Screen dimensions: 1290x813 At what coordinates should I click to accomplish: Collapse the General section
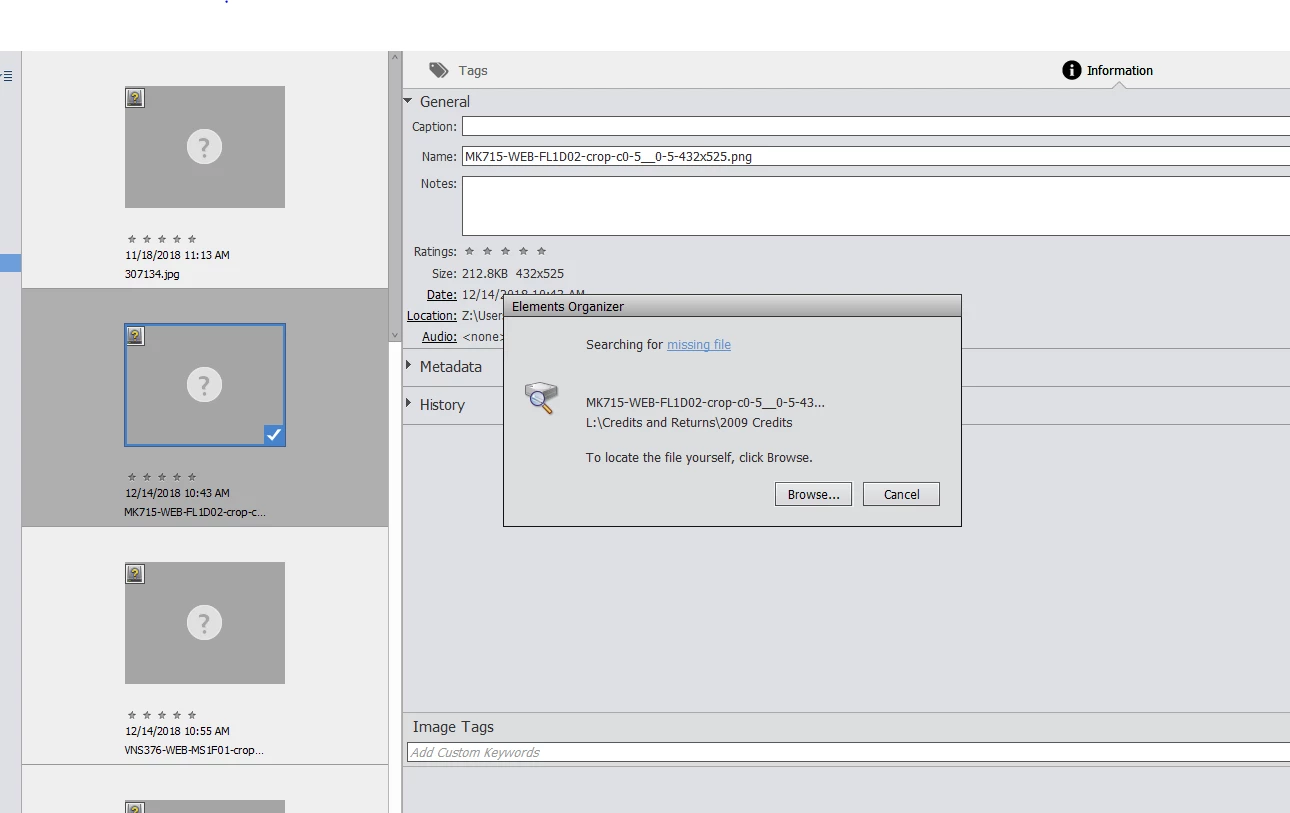tap(408, 101)
